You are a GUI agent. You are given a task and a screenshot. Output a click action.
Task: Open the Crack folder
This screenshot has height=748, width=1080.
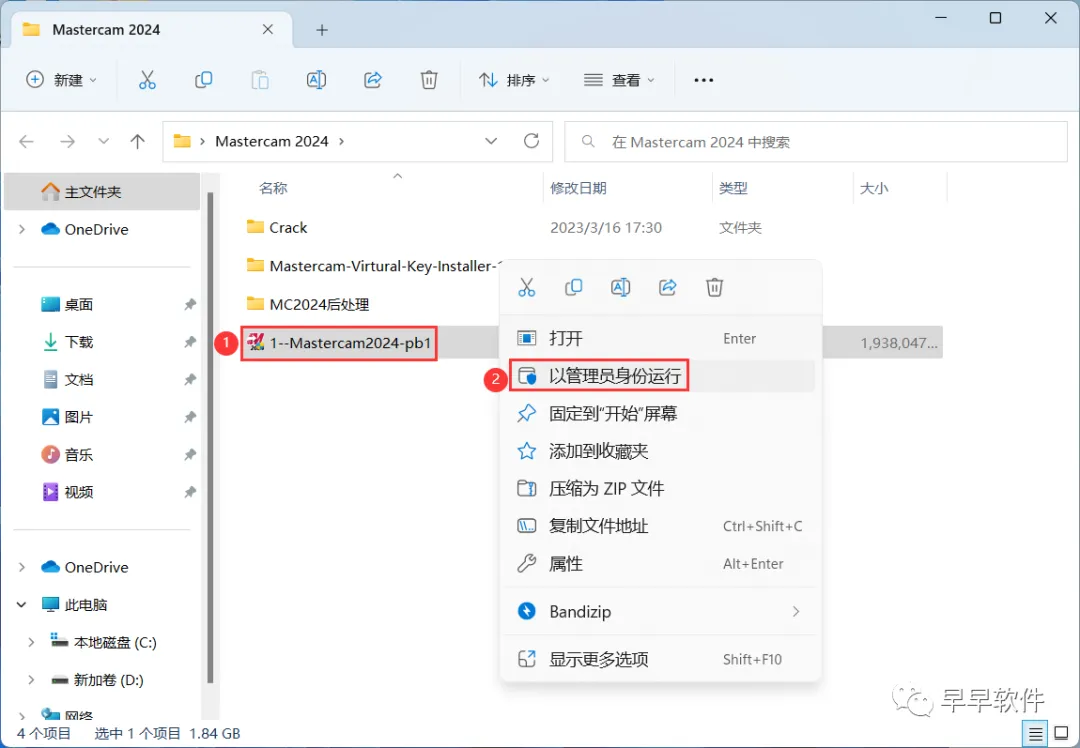pyautogui.click(x=288, y=227)
